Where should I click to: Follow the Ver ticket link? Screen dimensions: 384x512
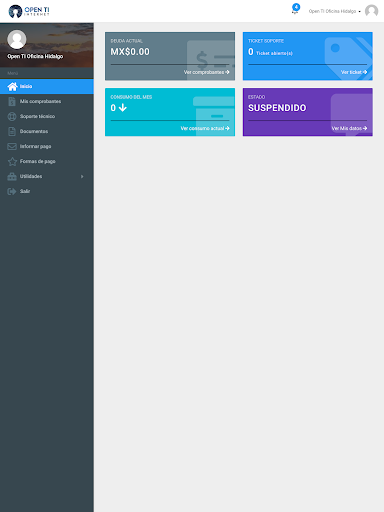pos(354,72)
